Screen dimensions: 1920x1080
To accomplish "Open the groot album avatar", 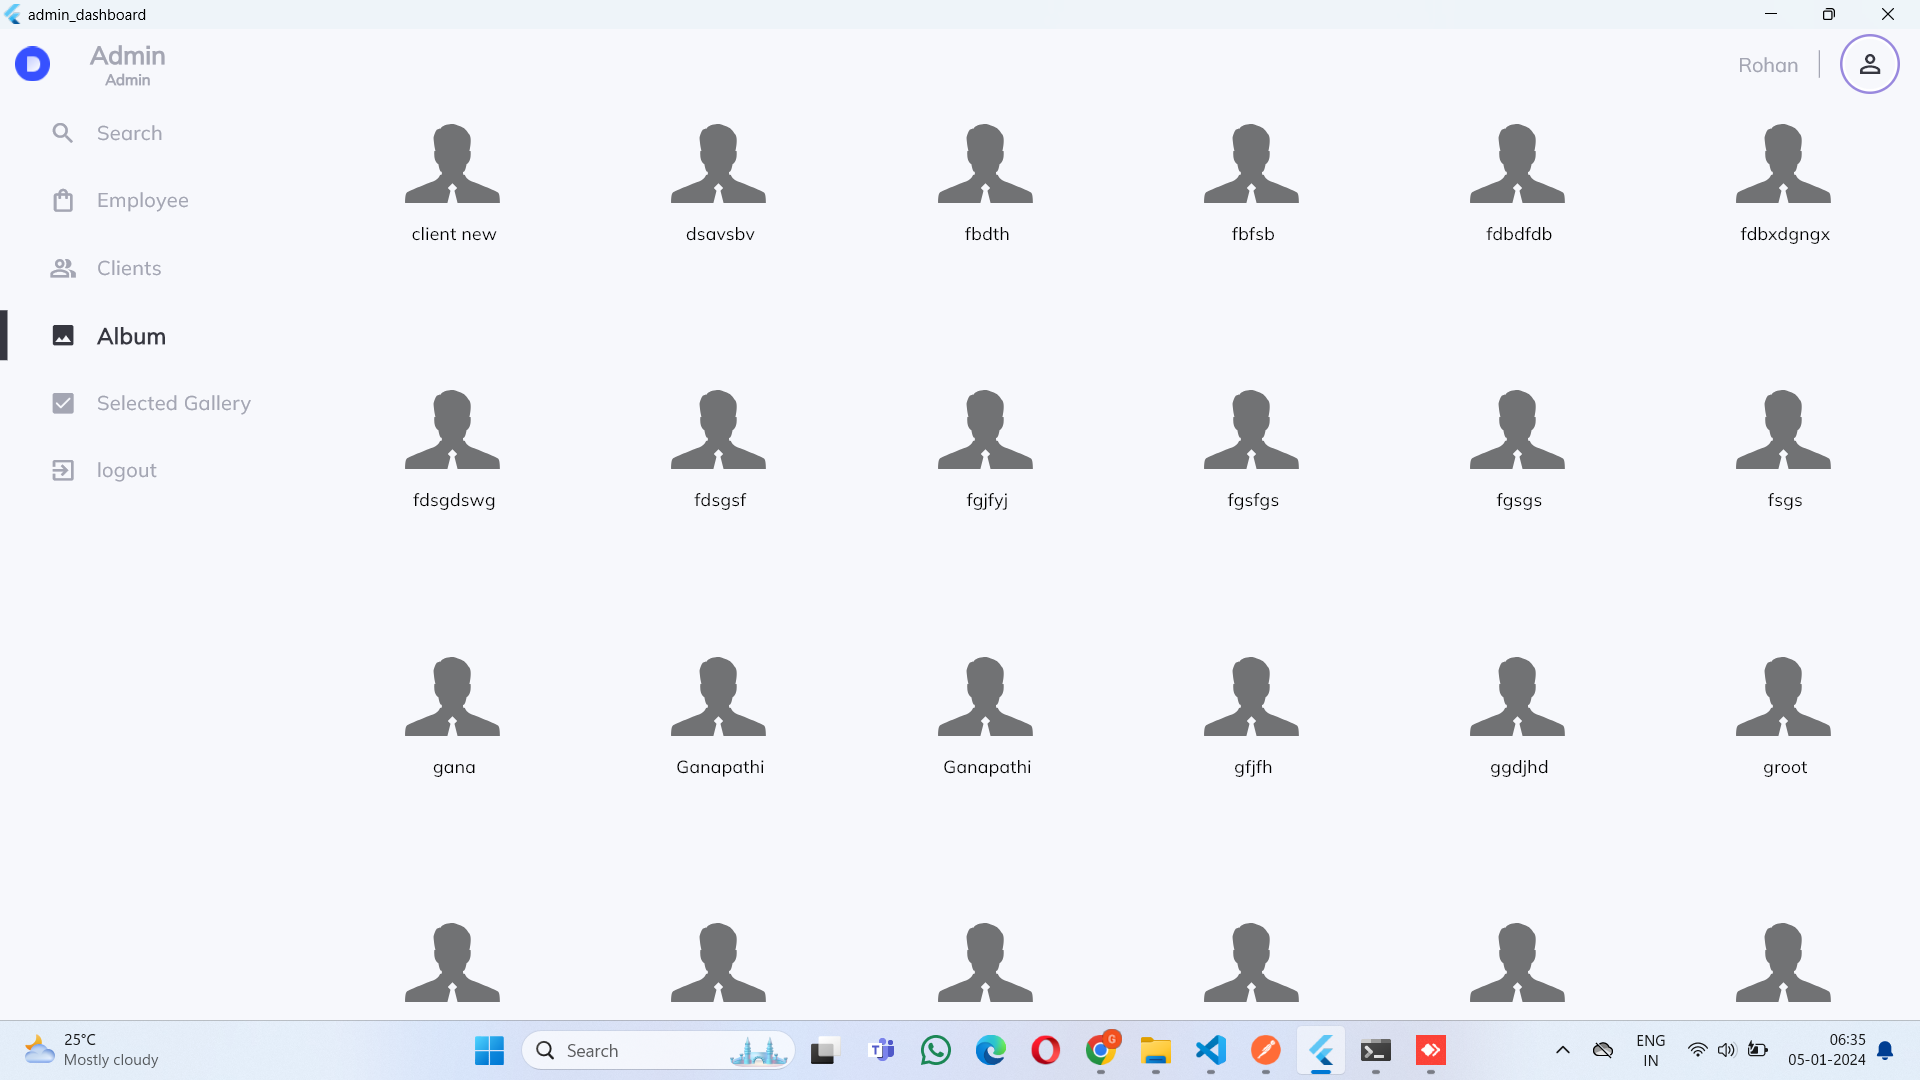I will (x=1784, y=698).
